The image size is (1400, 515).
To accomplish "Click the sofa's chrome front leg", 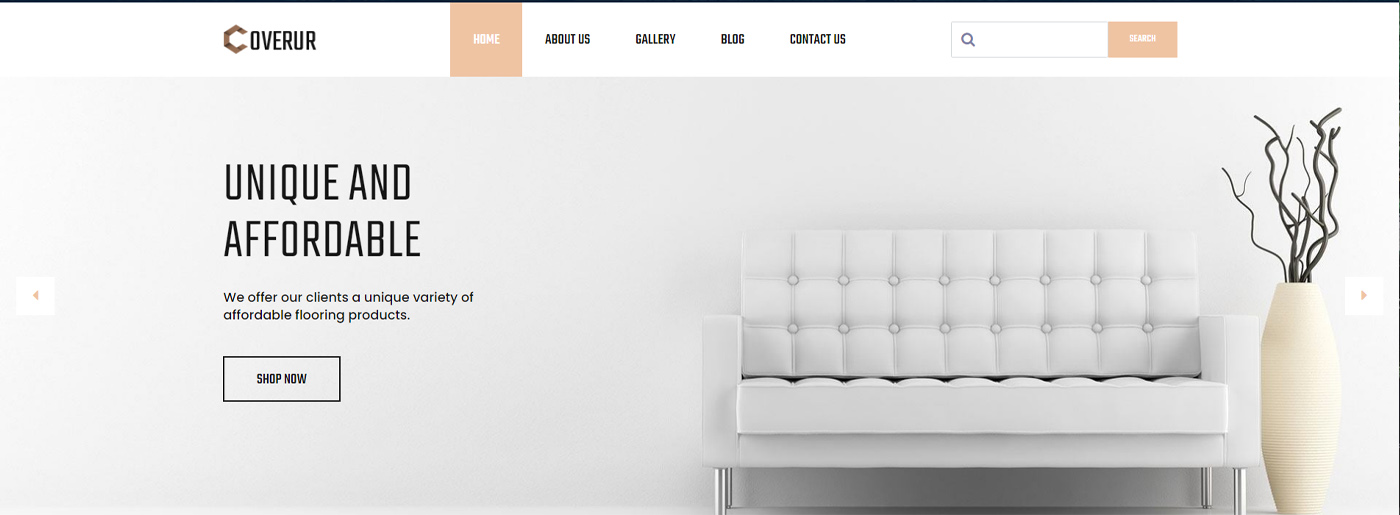I will [724, 489].
